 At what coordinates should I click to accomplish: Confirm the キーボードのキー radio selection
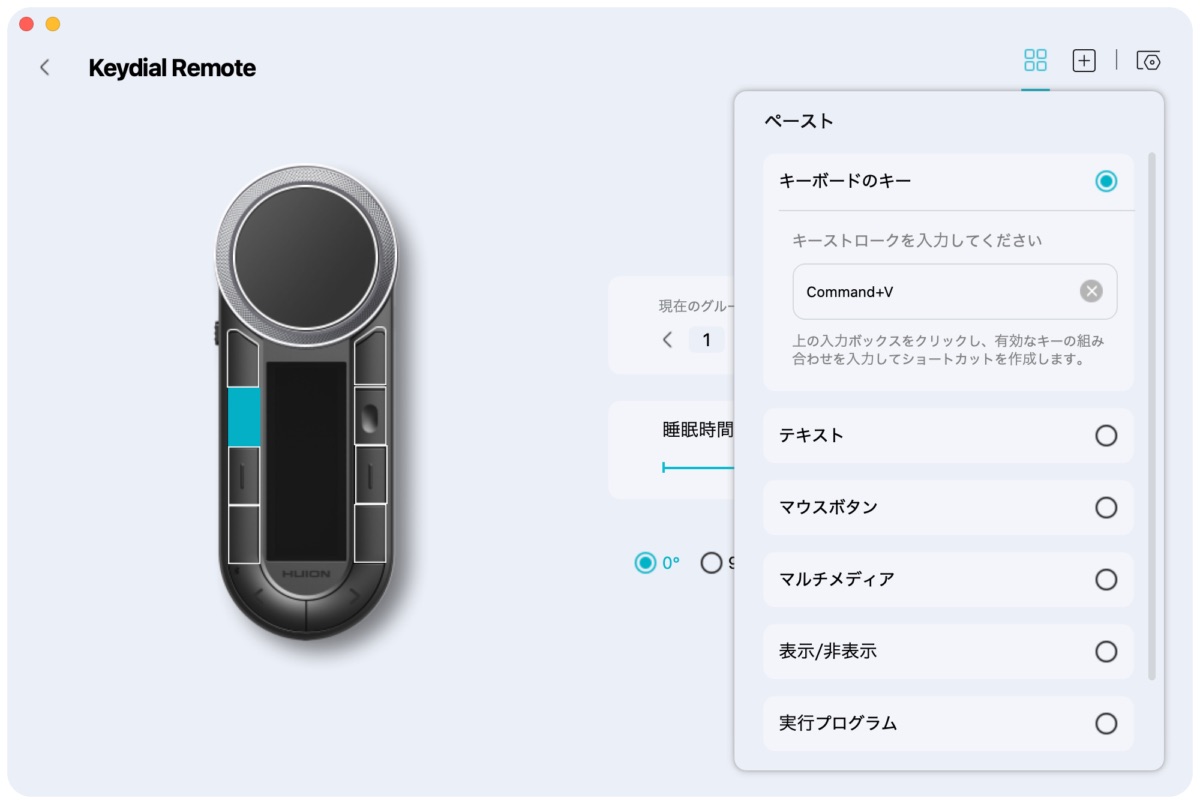pyautogui.click(x=1107, y=182)
